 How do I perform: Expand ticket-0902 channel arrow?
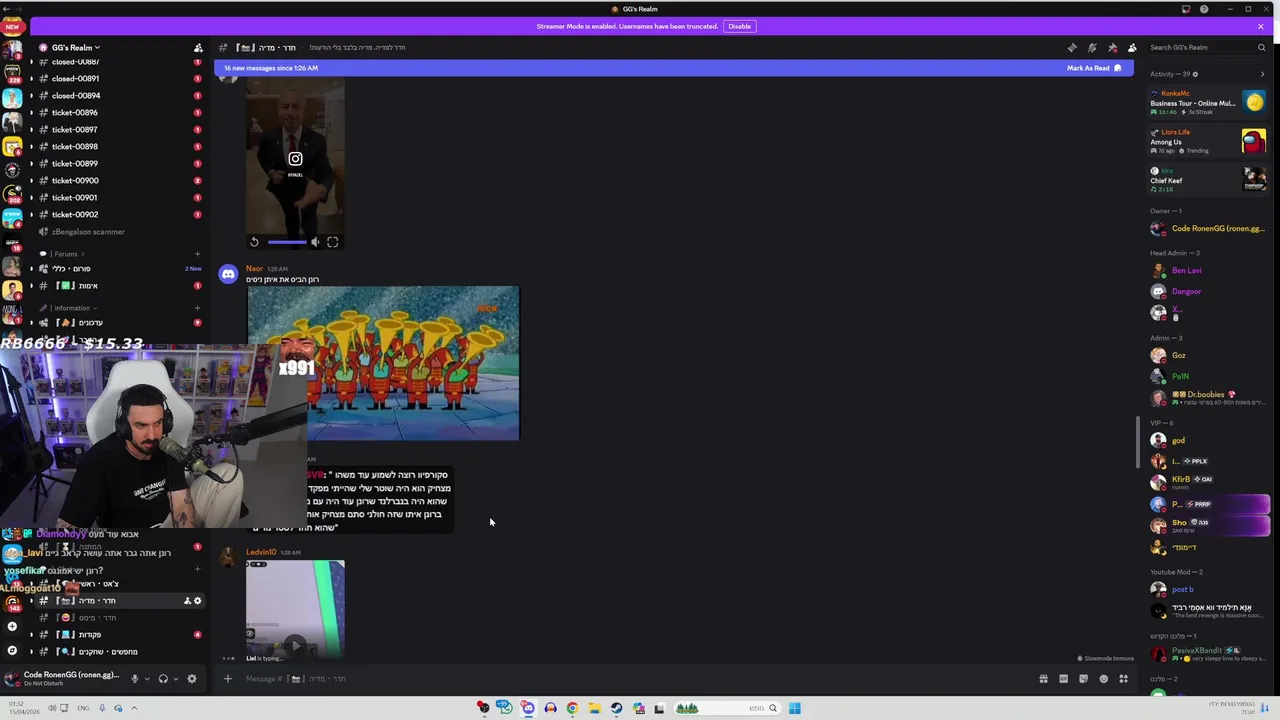pyautogui.click(x=31, y=214)
